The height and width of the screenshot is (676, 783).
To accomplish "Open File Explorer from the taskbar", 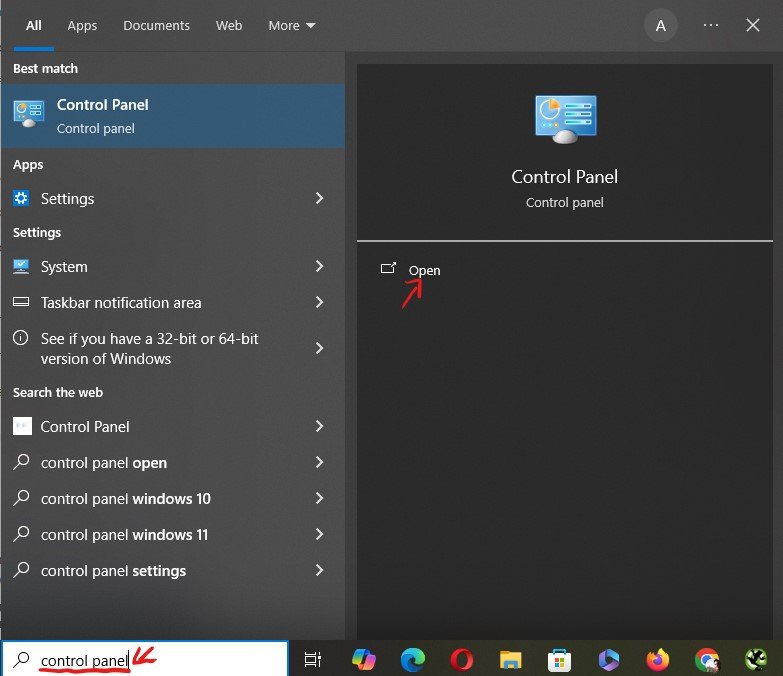I will pos(511,659).
